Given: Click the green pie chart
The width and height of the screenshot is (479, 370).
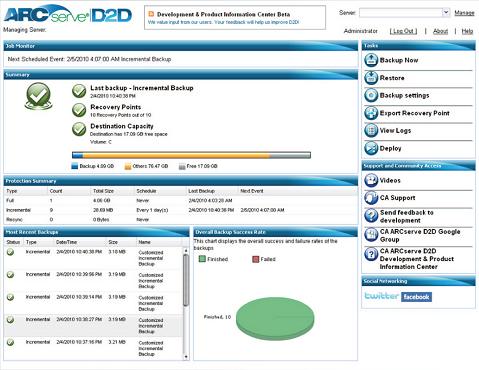Looking at the screenshot, I should coord(275,318).
